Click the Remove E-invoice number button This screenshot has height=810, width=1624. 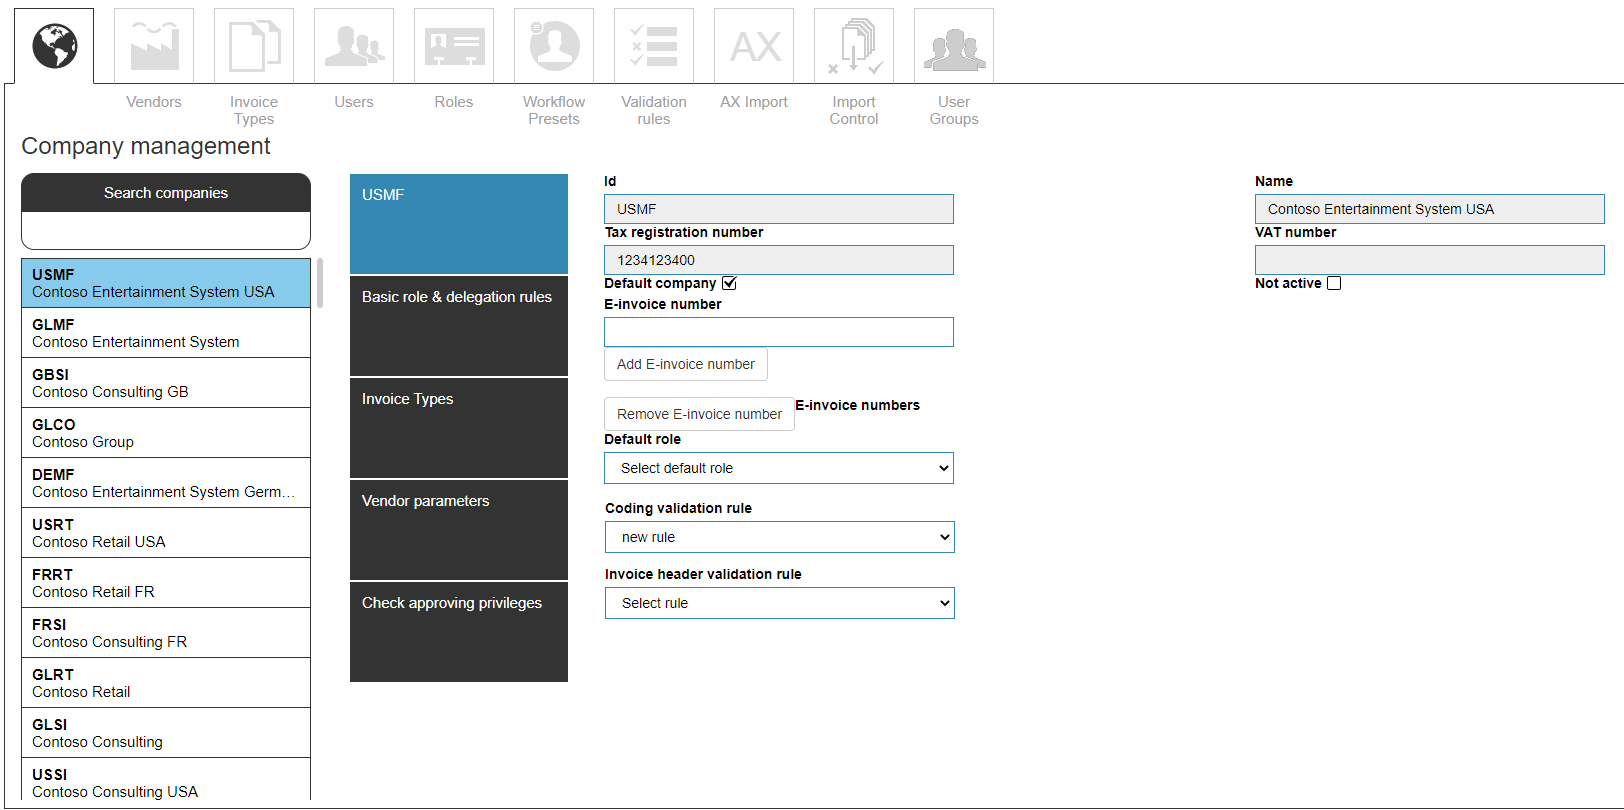coord(699,414)
